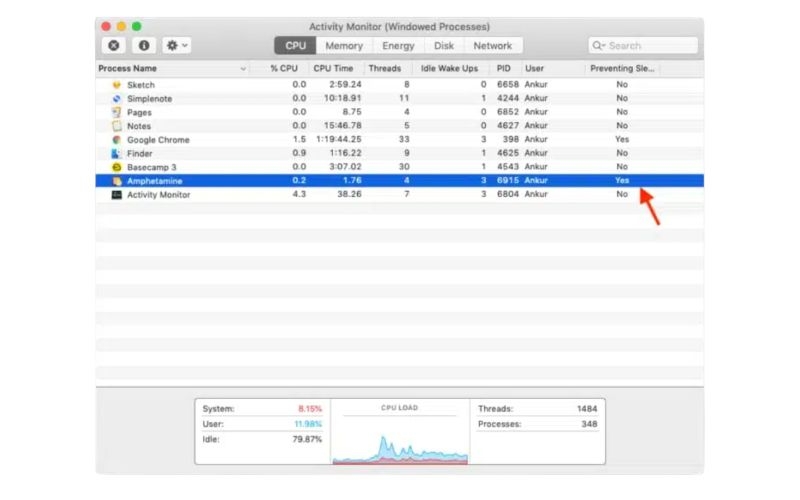Sort by User column header
The image size is (800, 500).
click(534, 68)
